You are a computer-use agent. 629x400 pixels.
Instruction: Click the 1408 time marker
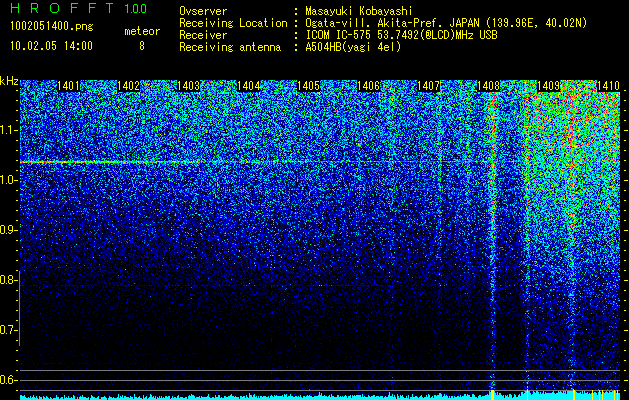click(488, 86)
